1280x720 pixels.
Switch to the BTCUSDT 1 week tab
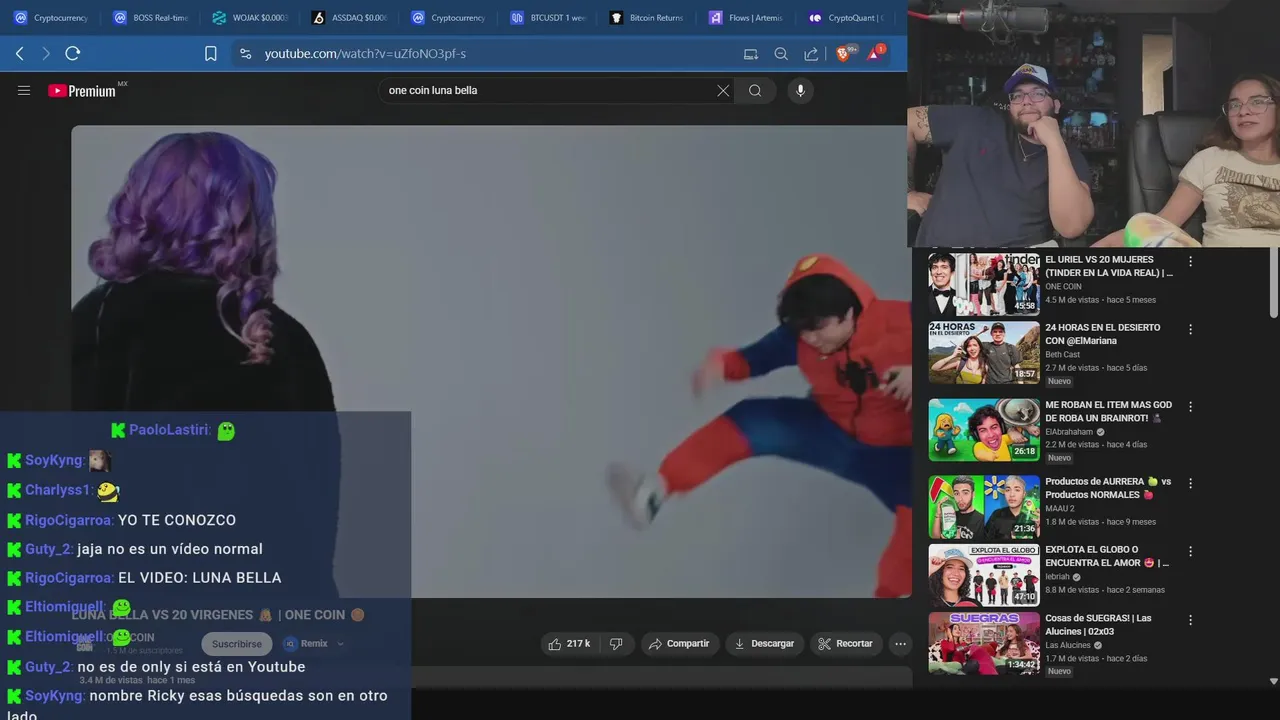[548, 18]
